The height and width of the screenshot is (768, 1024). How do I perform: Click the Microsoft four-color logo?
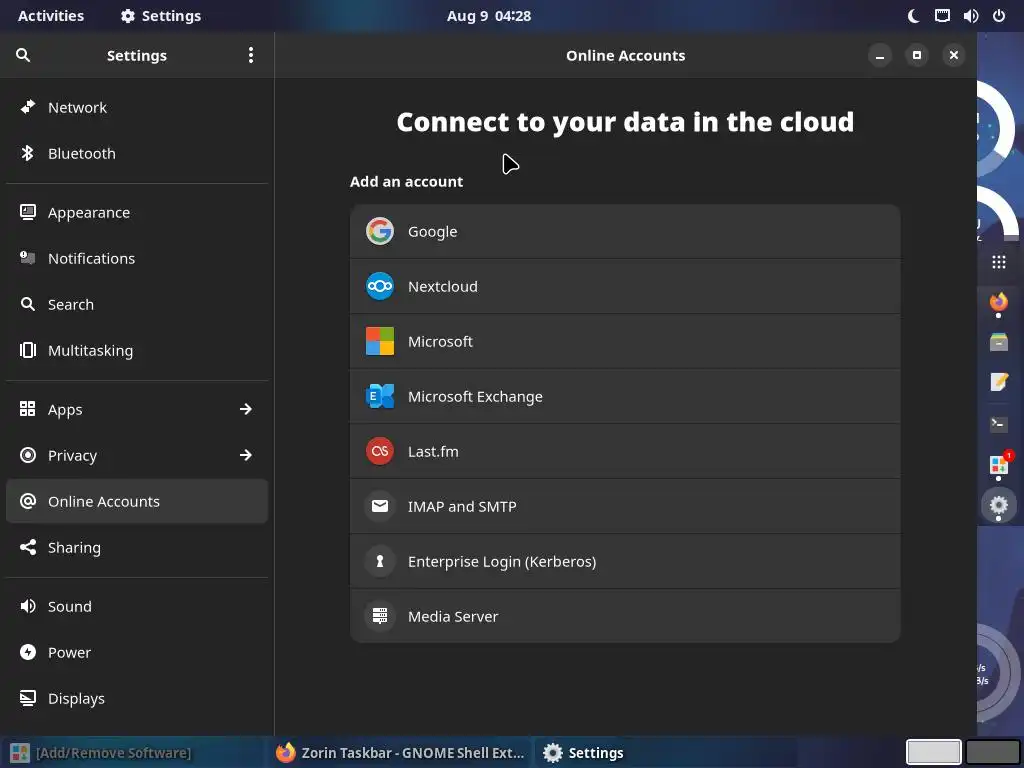[x=380, y=341]
